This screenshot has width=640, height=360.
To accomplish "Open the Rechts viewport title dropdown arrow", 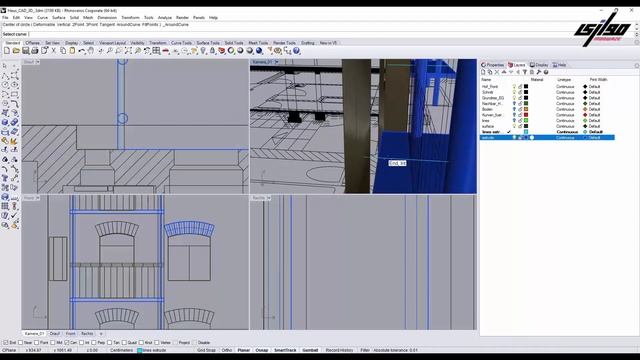I will coord(269,198).
